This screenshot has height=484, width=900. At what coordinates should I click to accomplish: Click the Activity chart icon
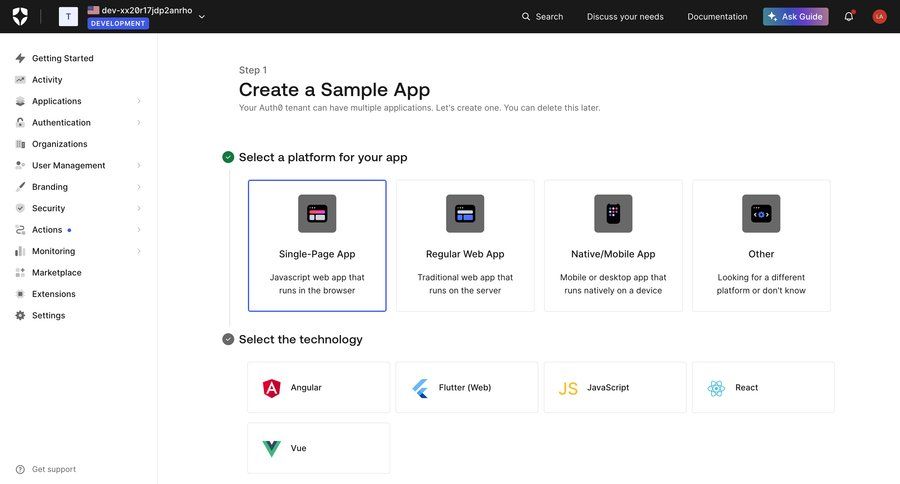click(20, 80)
